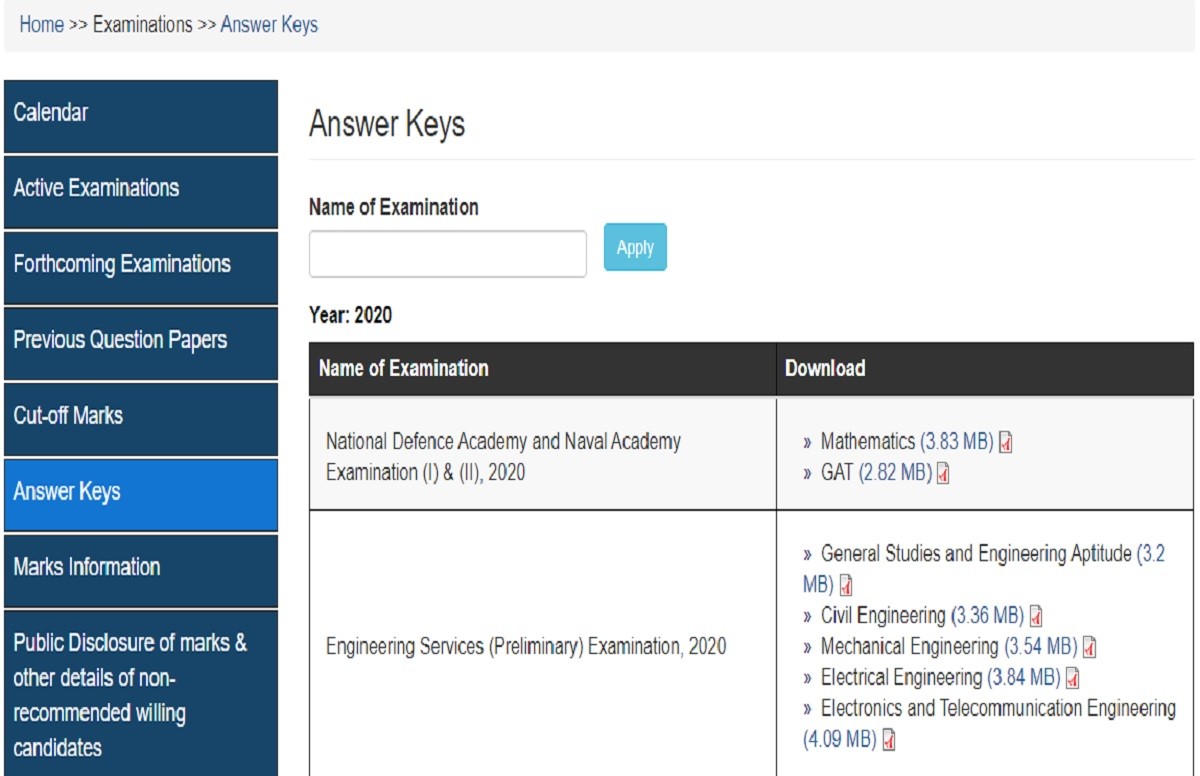The width and height of the screenshot is (1200, 776).
Task: Click PDF icon next to Mathematics download
Action: point(1006,442)
